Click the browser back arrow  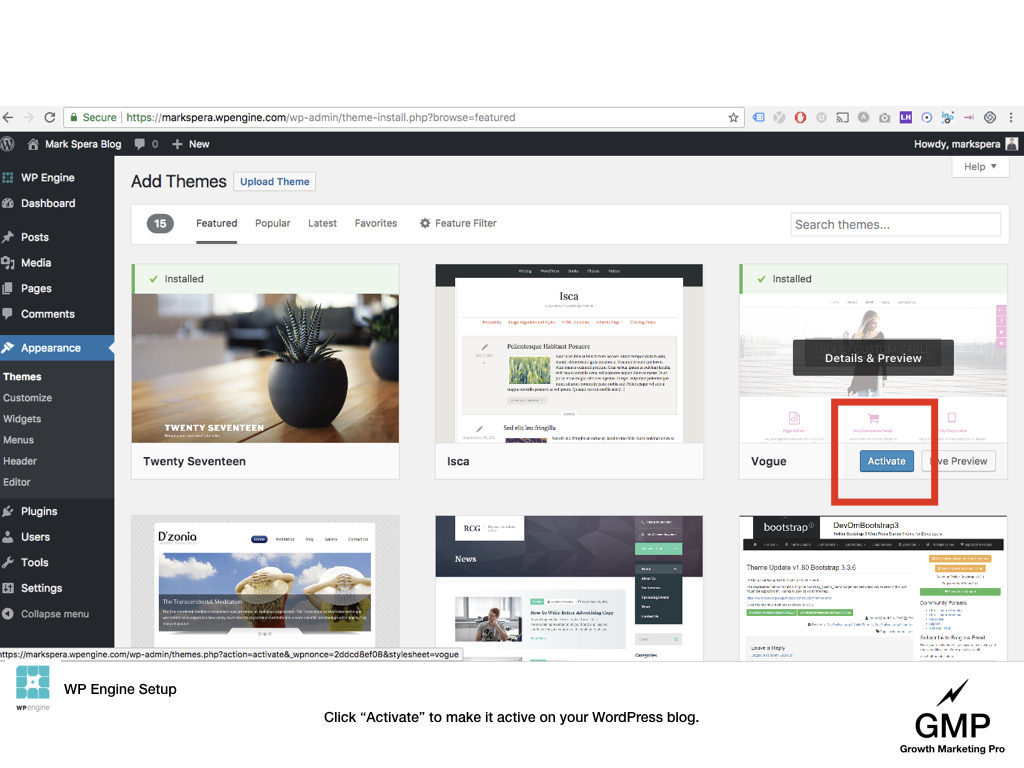tap(7, 118)
